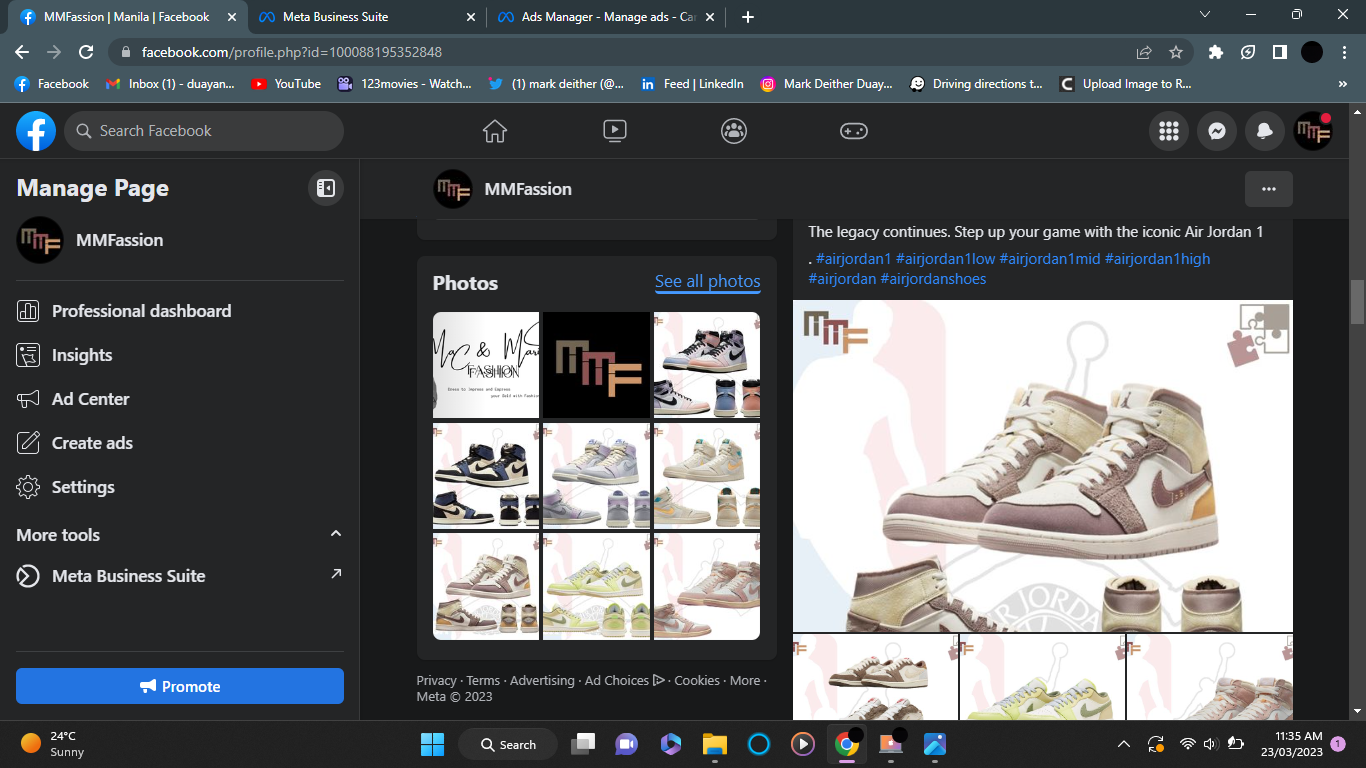Screen dimensions: 1366x768
Task: Click the blue Promote button
Action: coord(180,686)
